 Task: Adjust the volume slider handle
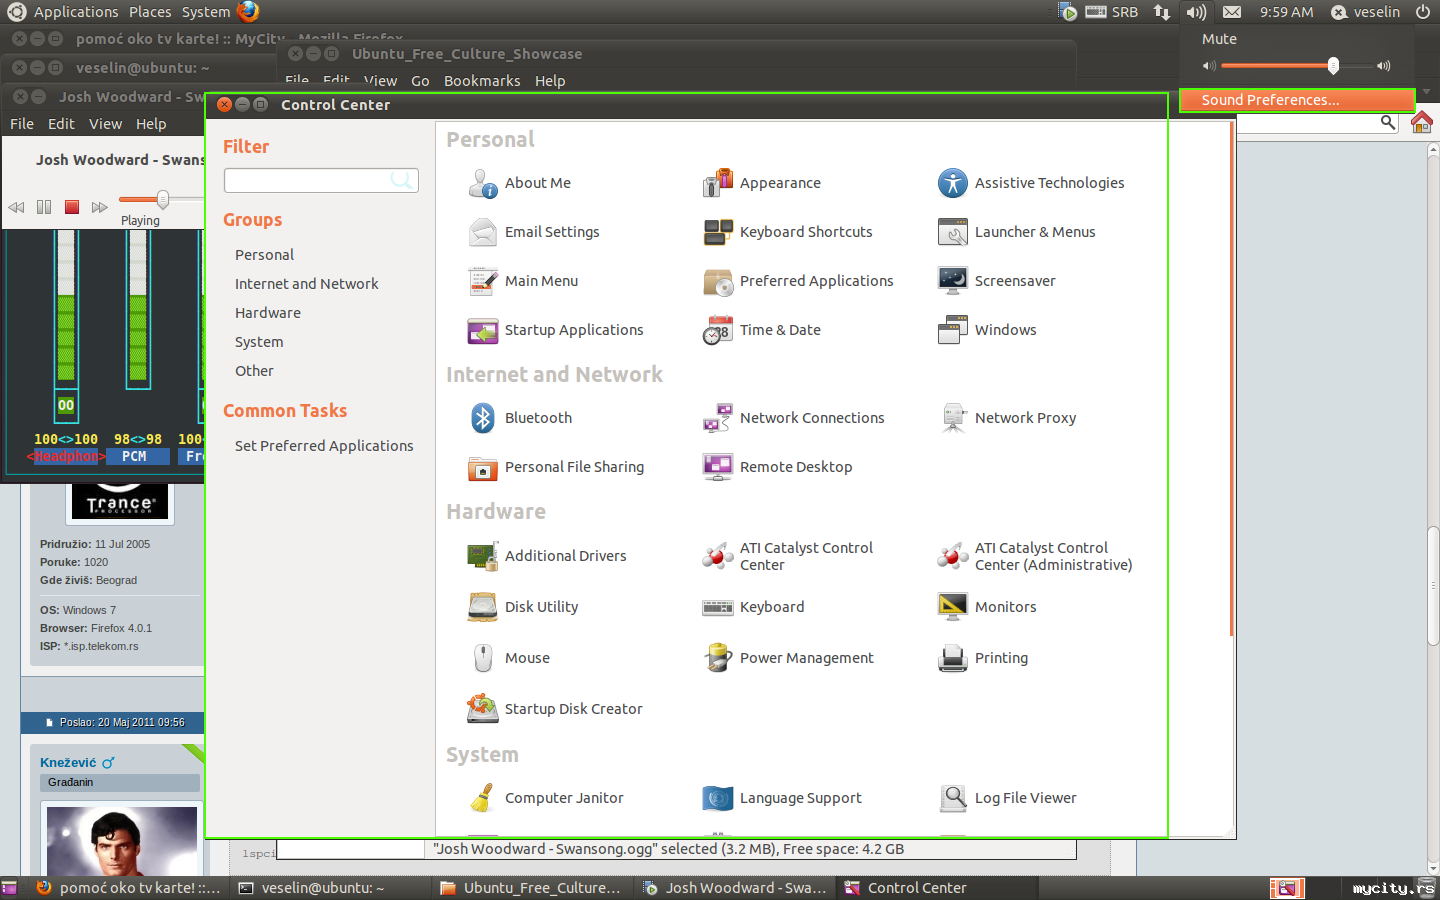pyautogui.click(x=1333, y=66)
